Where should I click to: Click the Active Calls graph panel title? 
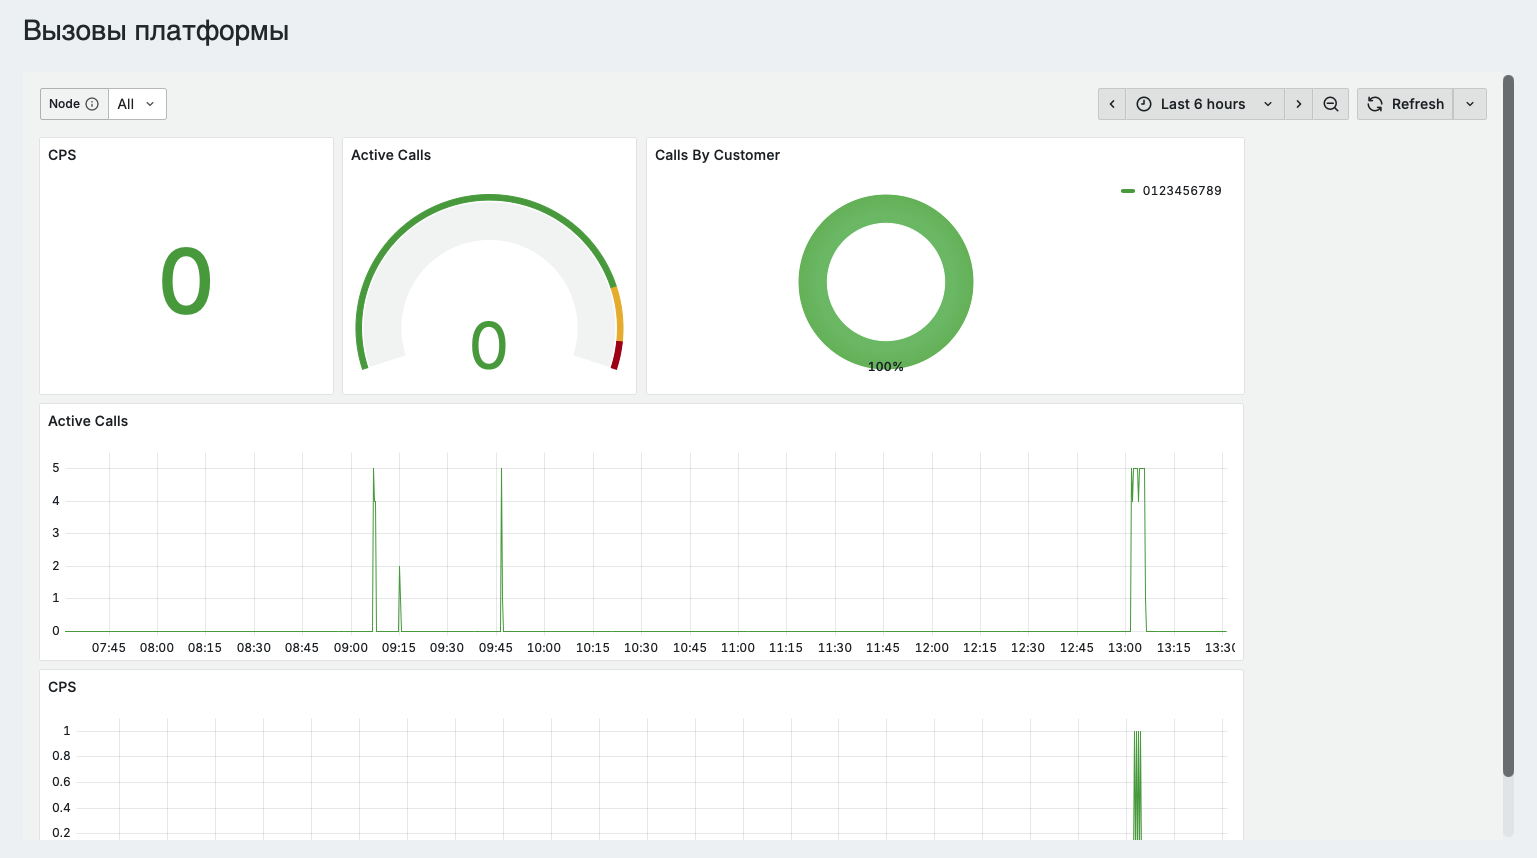tap(88, 421)
